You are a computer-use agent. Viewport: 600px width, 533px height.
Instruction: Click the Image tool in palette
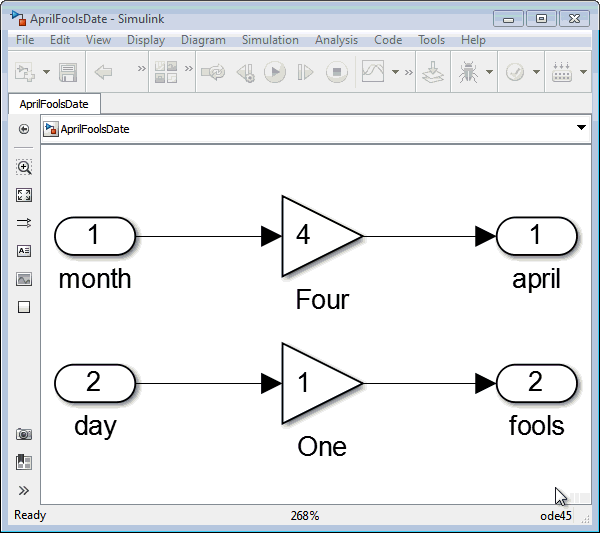pyautogui.click(x=24, y=279)
